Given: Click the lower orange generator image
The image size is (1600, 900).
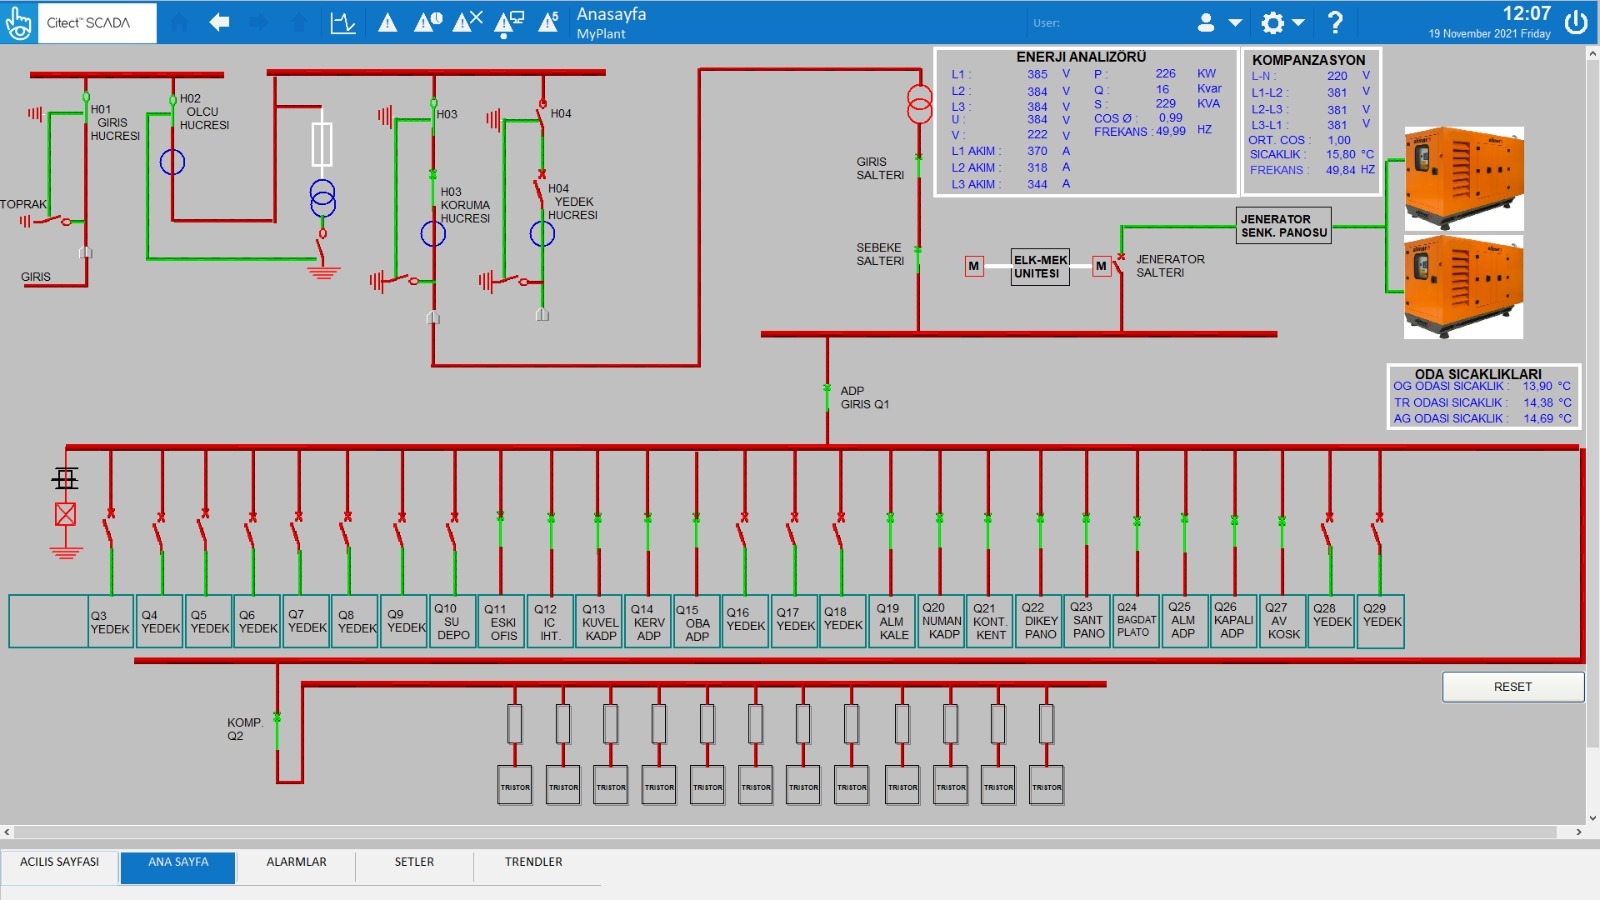Looking at the screenshot, I should click(x=1464, y=288).
